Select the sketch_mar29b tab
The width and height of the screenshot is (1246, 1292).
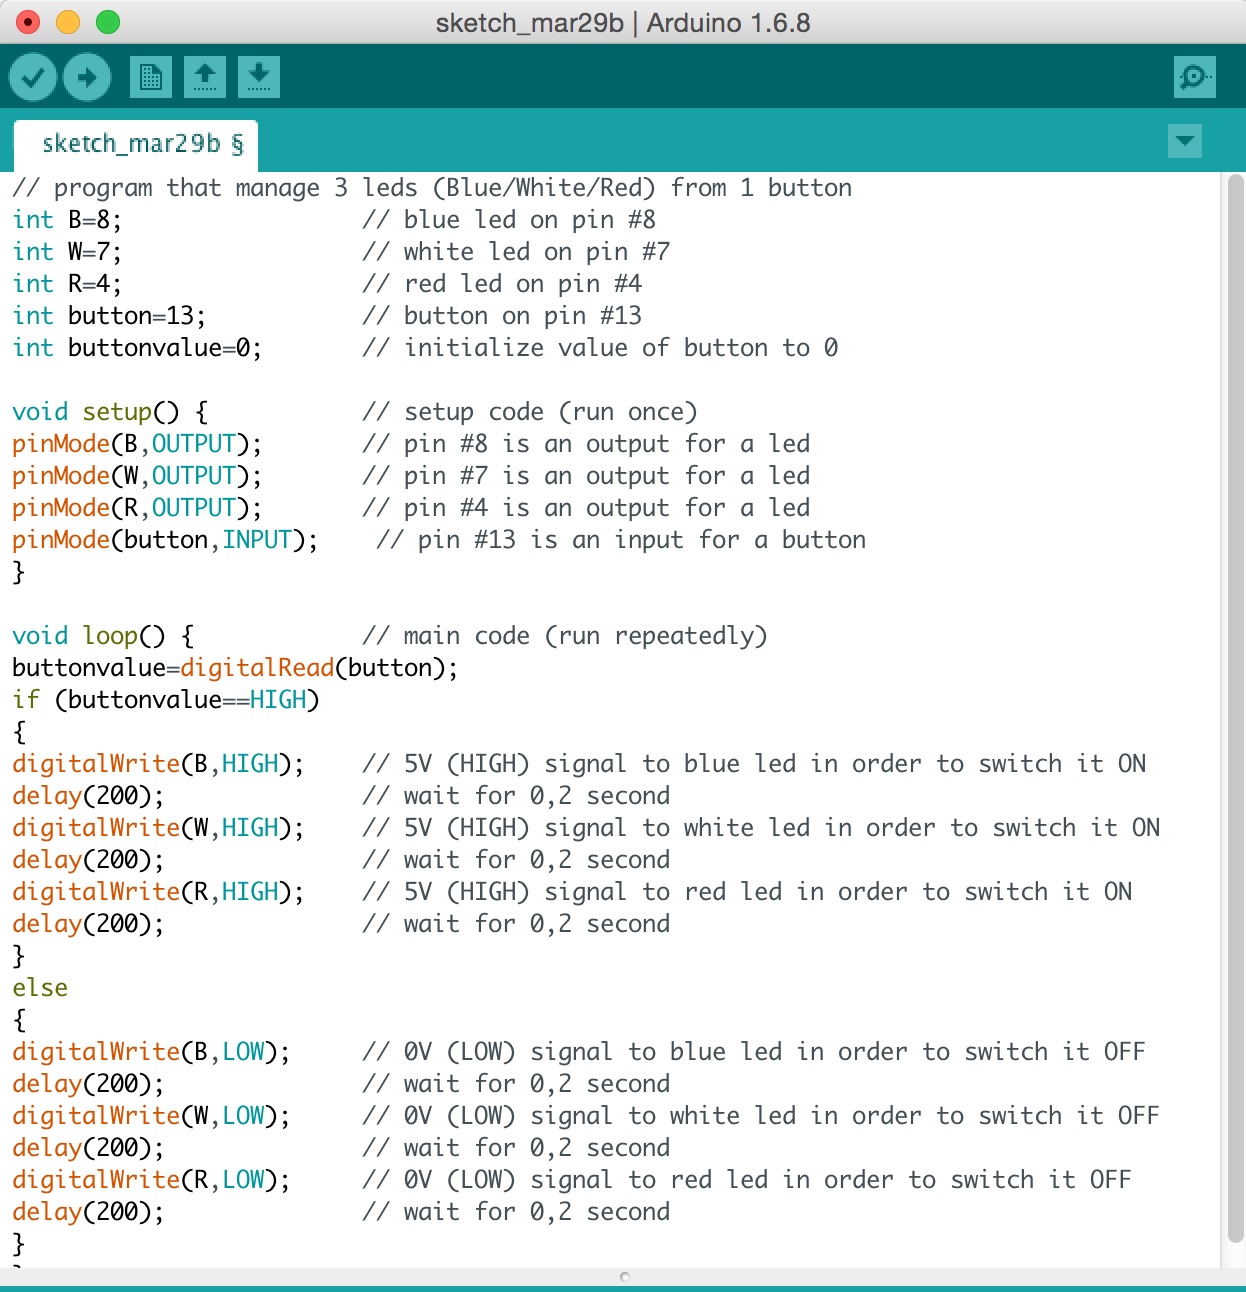click(x=136, y=145)
